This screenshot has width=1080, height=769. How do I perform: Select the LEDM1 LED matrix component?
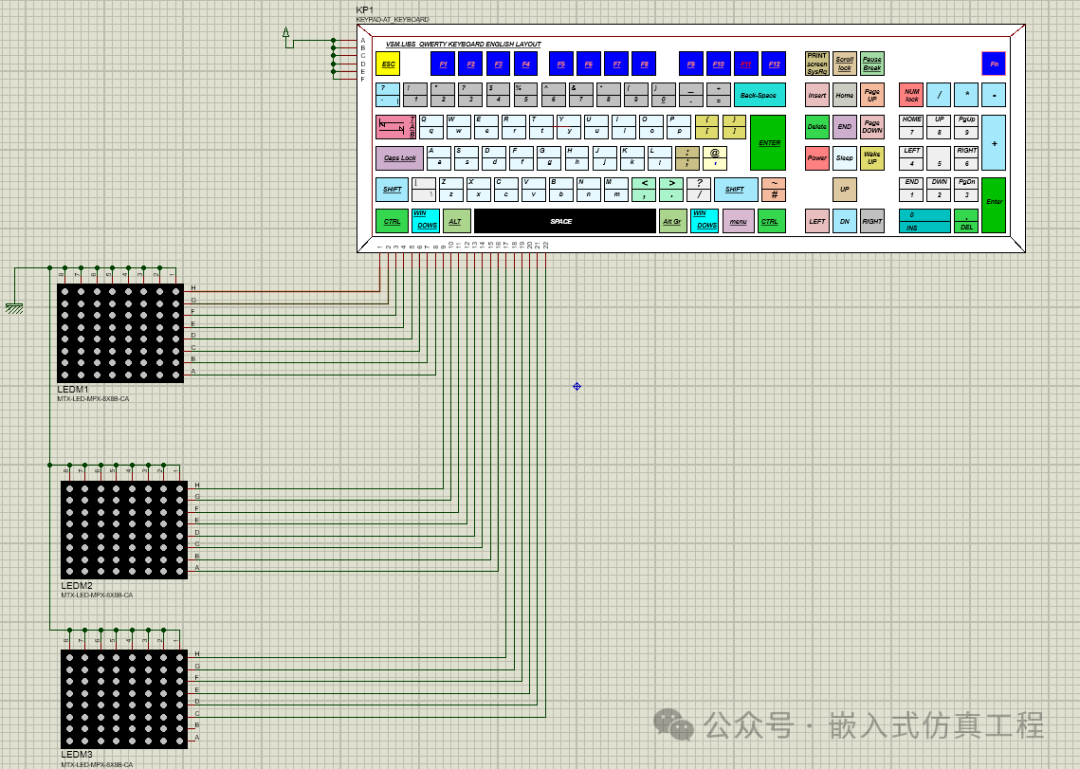[120, 333]
